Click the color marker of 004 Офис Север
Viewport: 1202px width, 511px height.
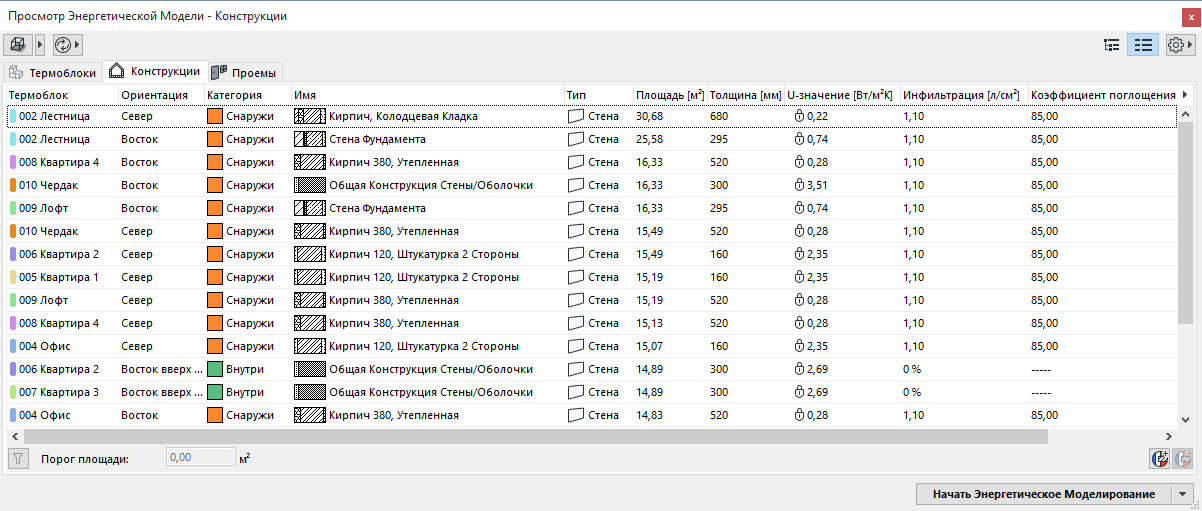tap(13, 346)
